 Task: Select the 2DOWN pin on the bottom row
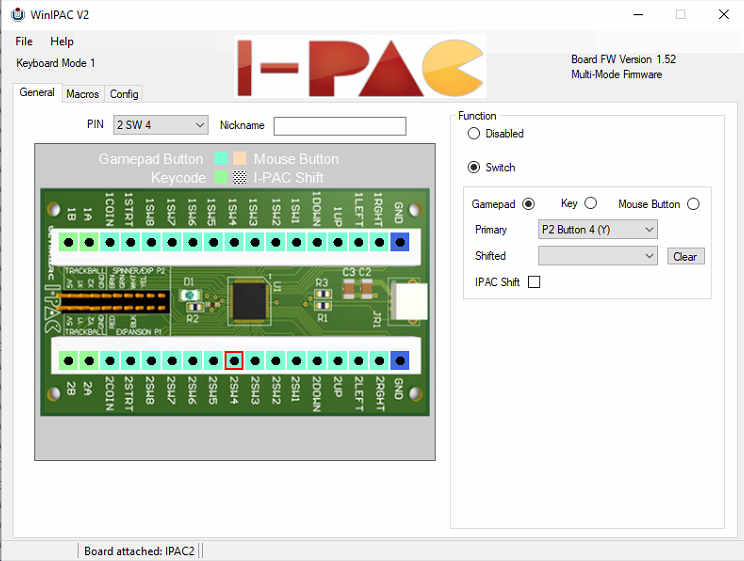(x=317, y=361)
